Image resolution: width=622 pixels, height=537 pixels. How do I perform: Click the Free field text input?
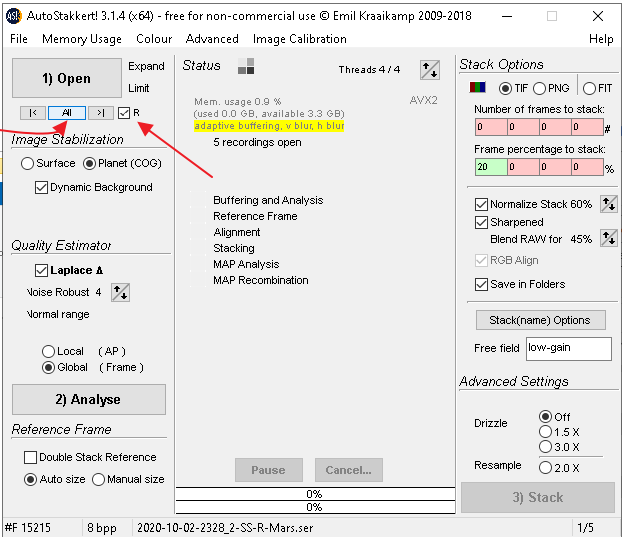click(568, 348)
